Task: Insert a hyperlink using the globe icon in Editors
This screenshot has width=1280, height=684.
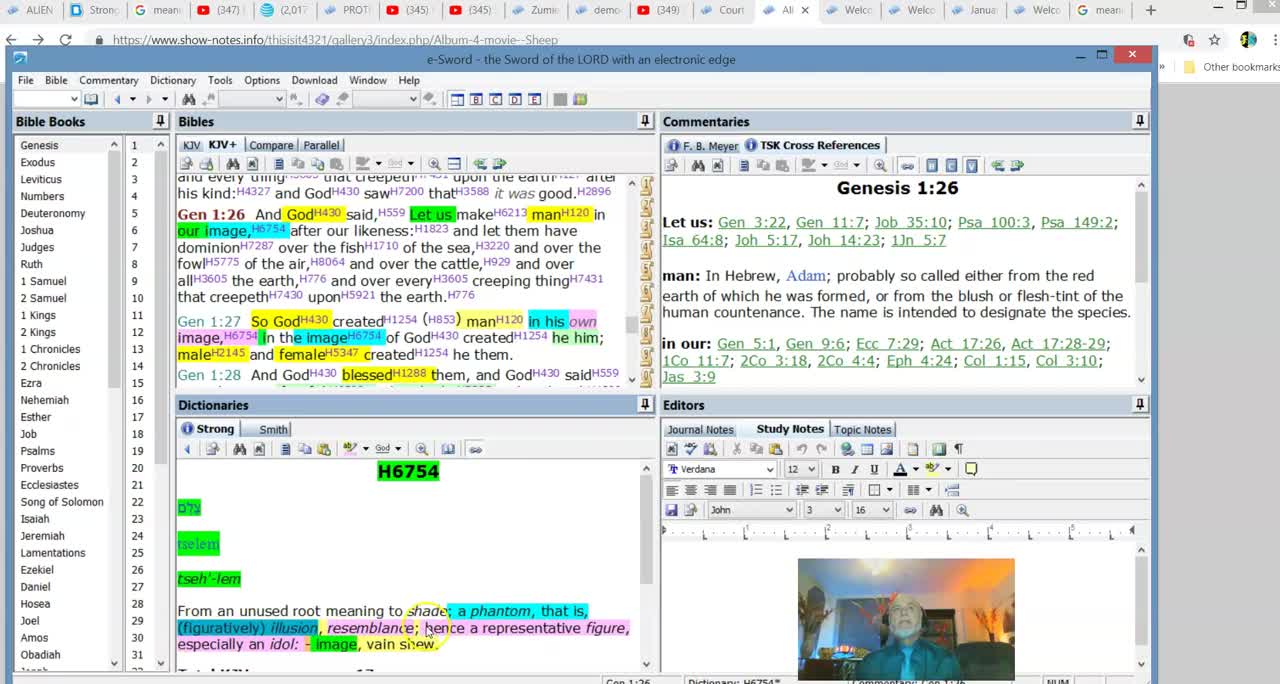Action: [x=847, y=449]
